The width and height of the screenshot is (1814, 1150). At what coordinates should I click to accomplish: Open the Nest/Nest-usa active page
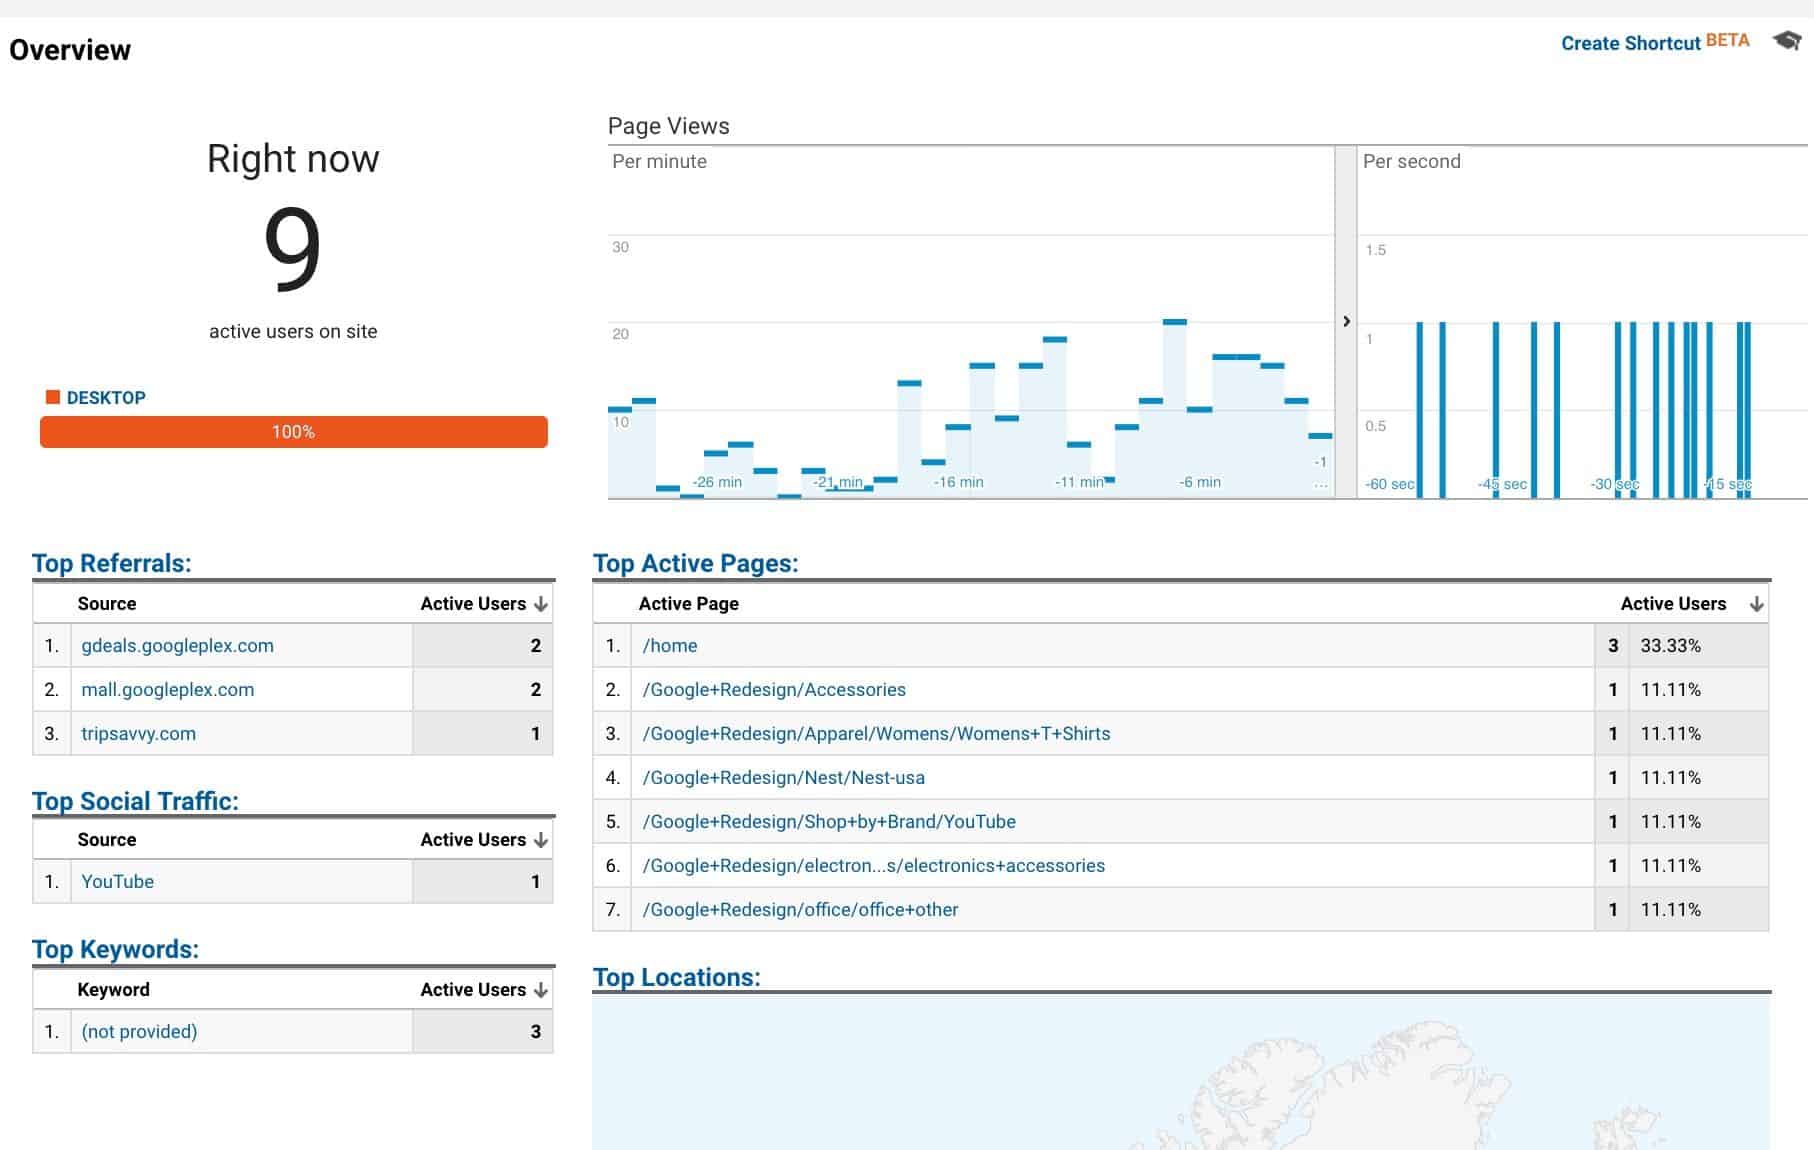[x=783, y=778]
